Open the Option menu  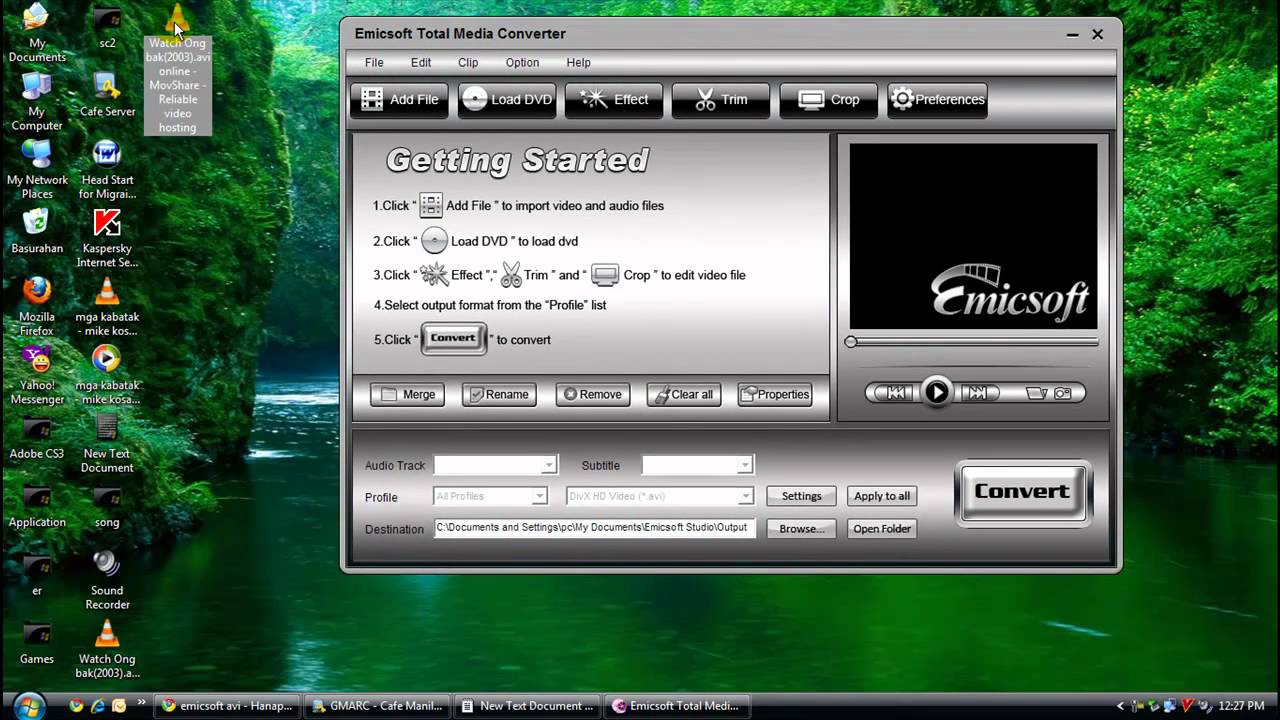pos(522,62)
